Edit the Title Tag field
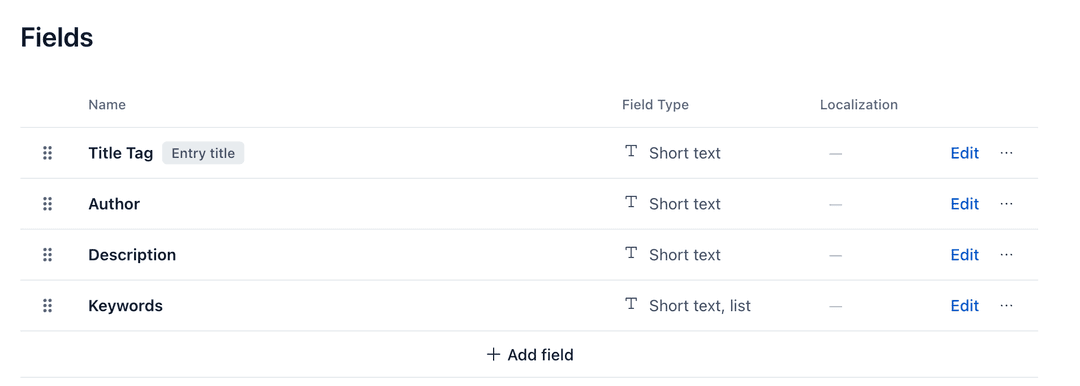The height and width of the screenshot is (386, 1080). click(964, 153)
